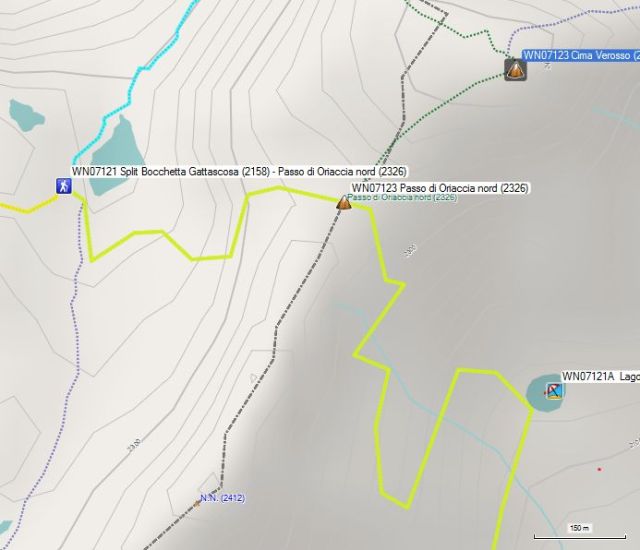Click the small red dot marker
Screen dimensions: 640x550
(599, 470)
